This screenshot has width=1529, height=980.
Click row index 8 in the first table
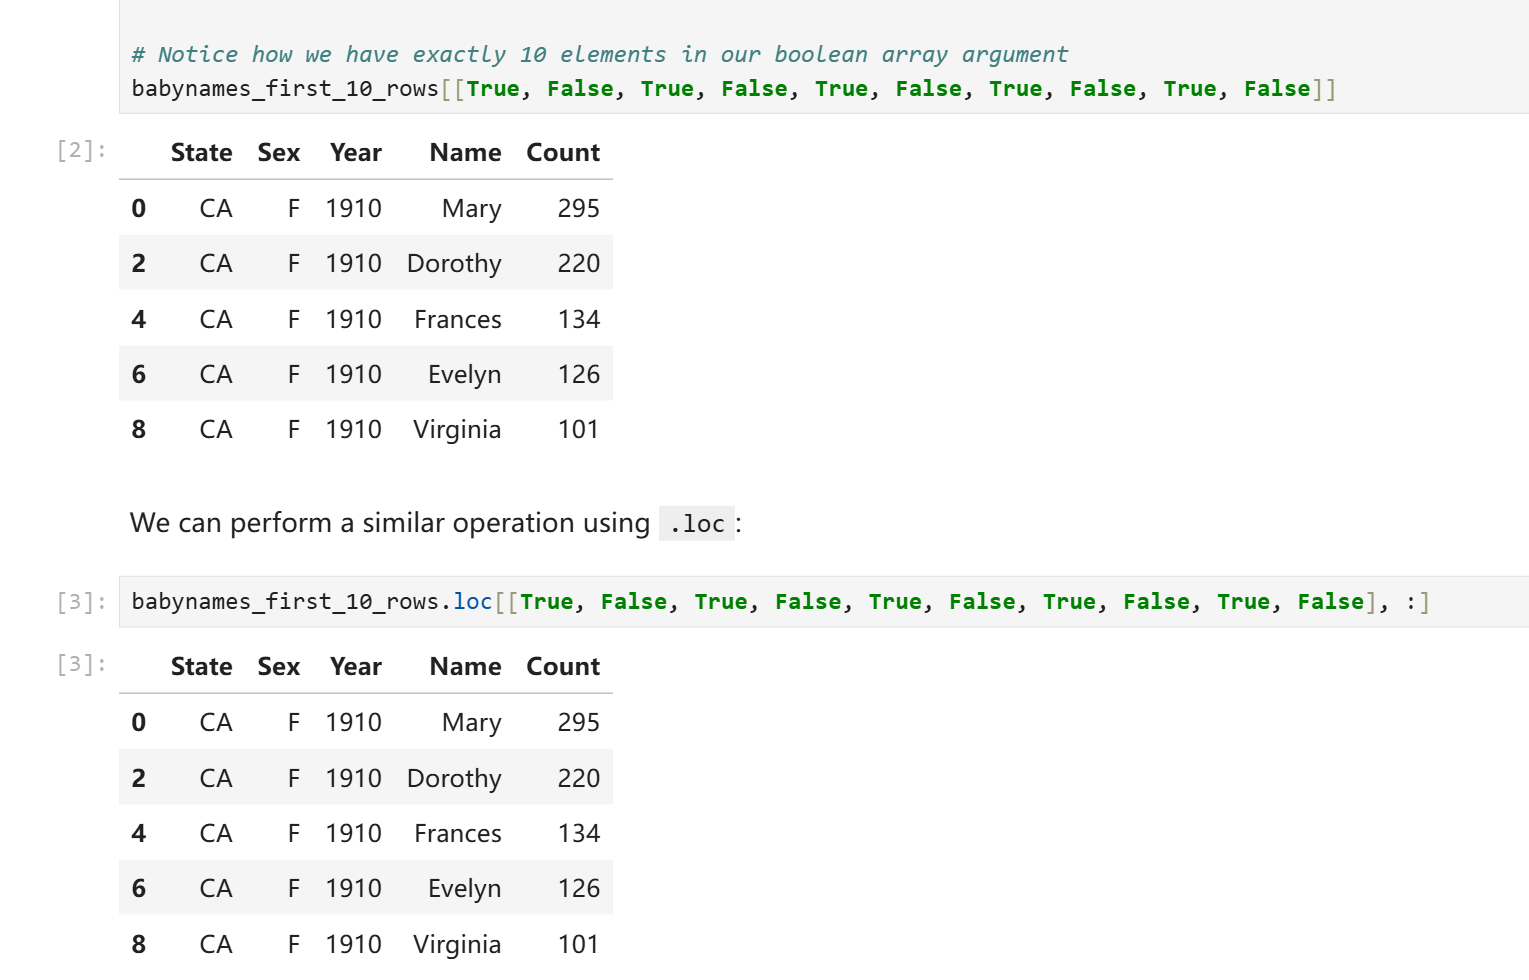click(x=139, y=430)
